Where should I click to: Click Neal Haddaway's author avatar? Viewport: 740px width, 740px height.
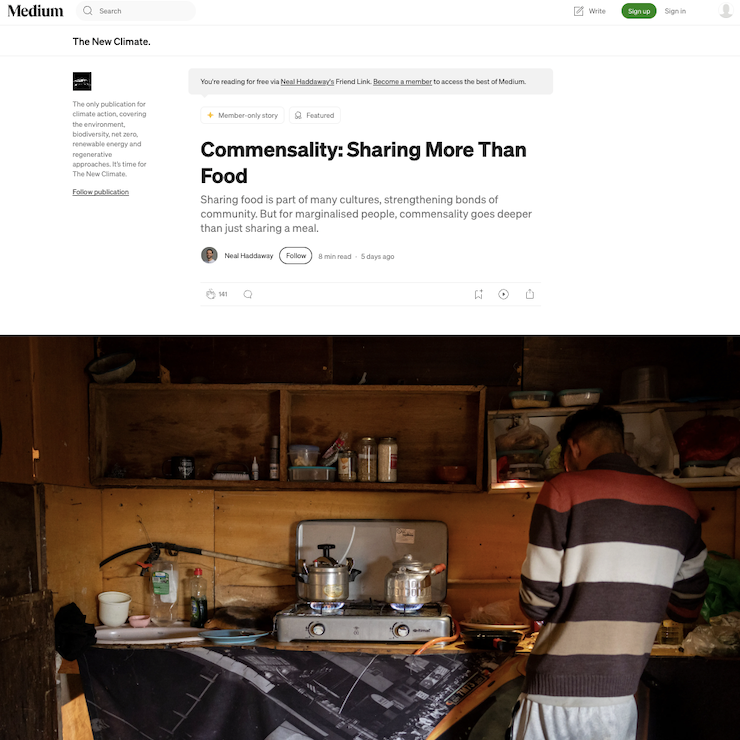(x=209, y=255)
